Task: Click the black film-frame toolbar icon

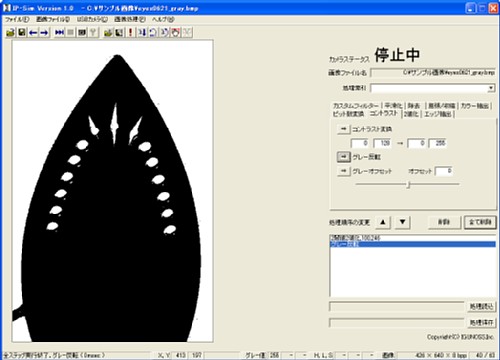Action: click(82, 32)
